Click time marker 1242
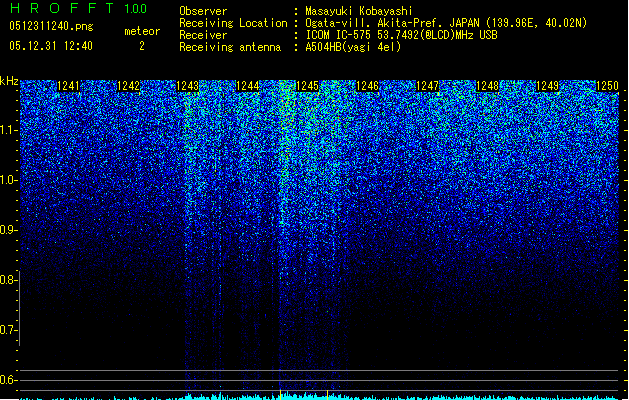 (128, 86)
